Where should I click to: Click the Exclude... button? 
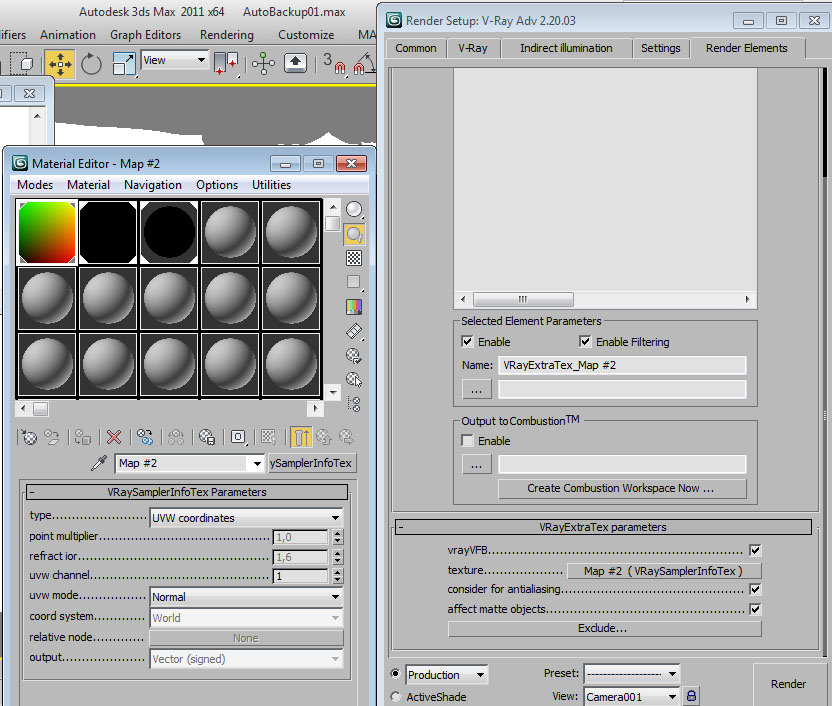(604, 629)
